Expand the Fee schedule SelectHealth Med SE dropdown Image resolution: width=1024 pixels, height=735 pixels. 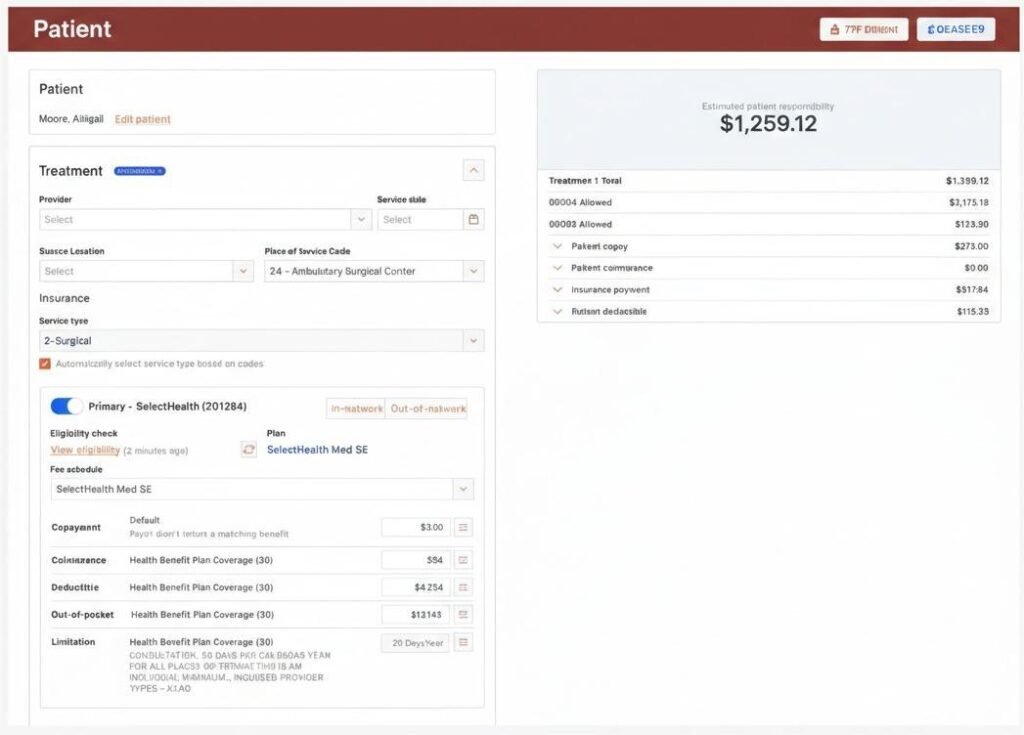click(262, 489)
